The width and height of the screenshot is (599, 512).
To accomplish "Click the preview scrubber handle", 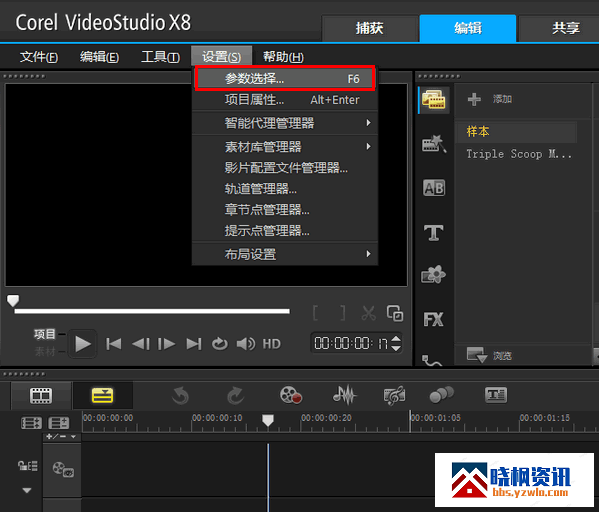I will (x=13, y=300).
